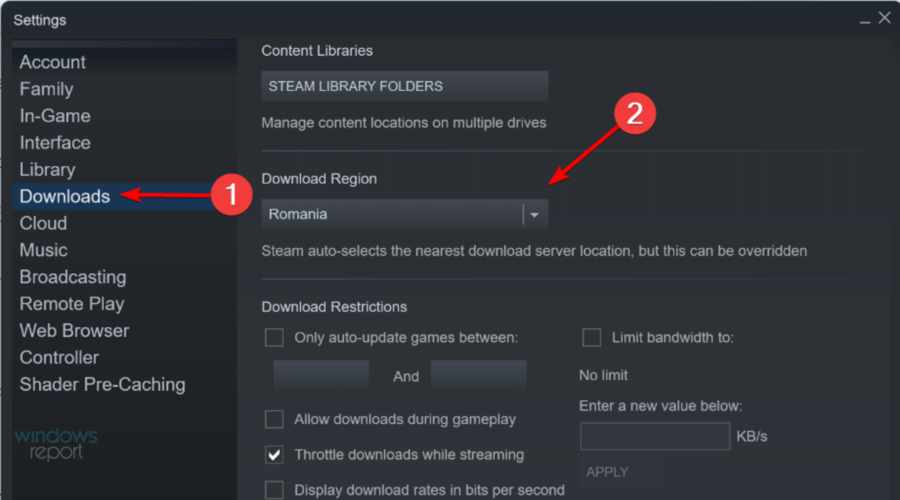Click the 'Enter a new value below:' label
900x500 pixels.
coord(661,406)
